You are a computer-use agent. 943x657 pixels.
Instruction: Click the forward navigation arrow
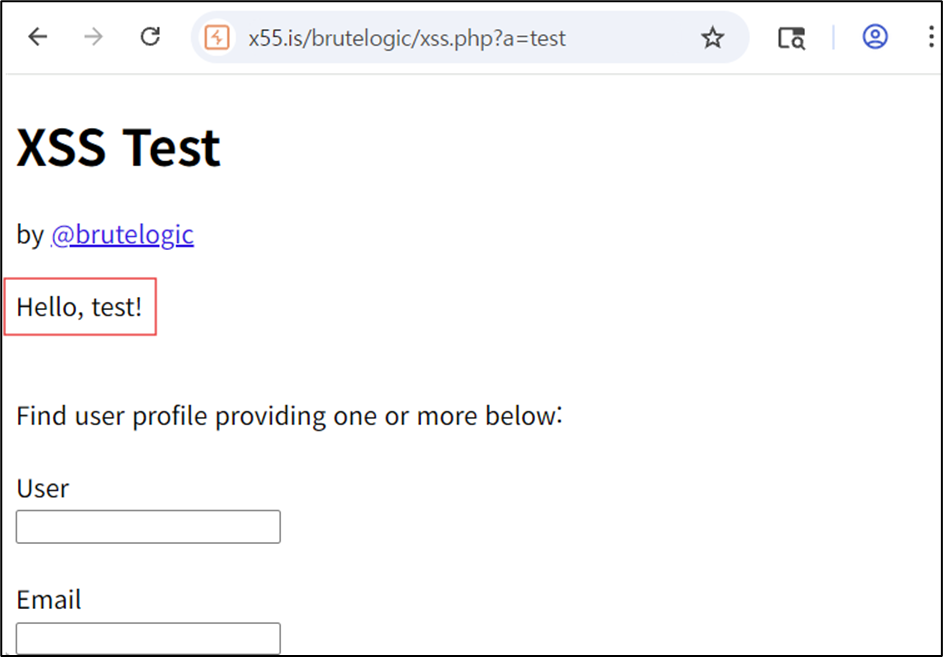[x=94, y=37]
